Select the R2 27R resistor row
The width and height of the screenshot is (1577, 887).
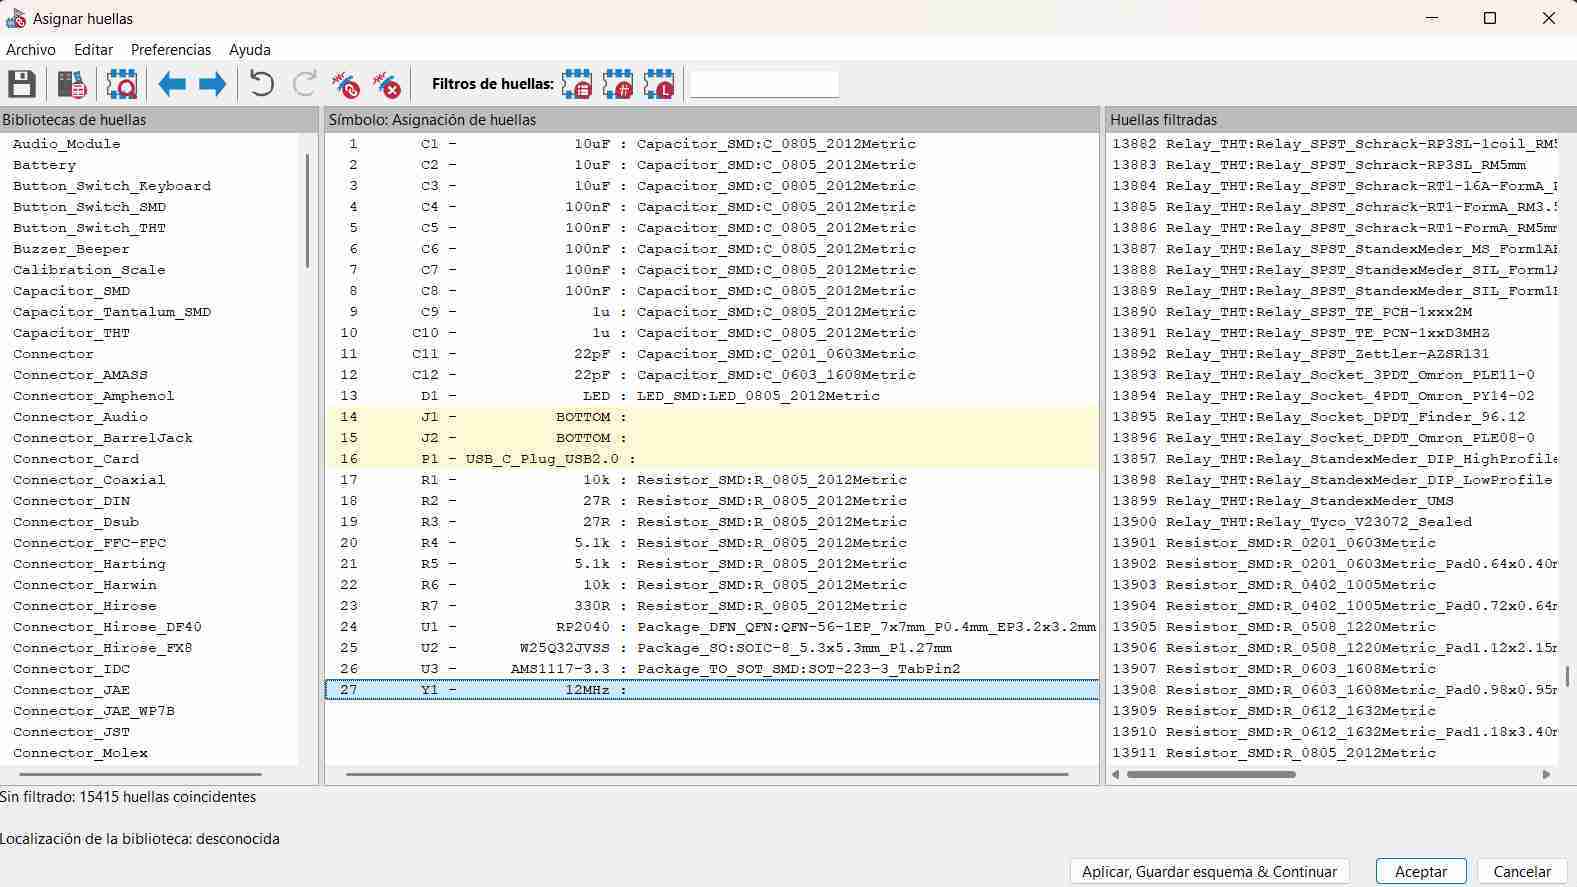[x=712, y=501]
